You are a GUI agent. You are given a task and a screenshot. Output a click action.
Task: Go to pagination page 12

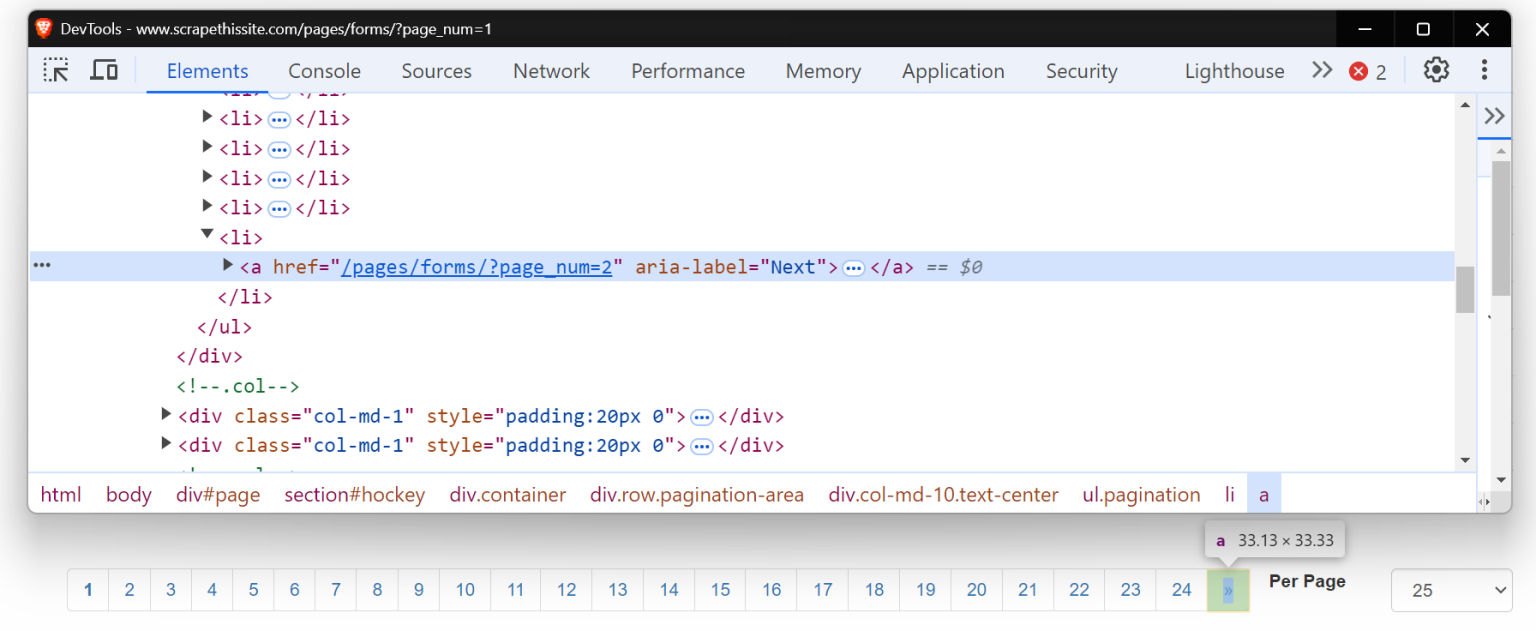(x=566, y=590)
